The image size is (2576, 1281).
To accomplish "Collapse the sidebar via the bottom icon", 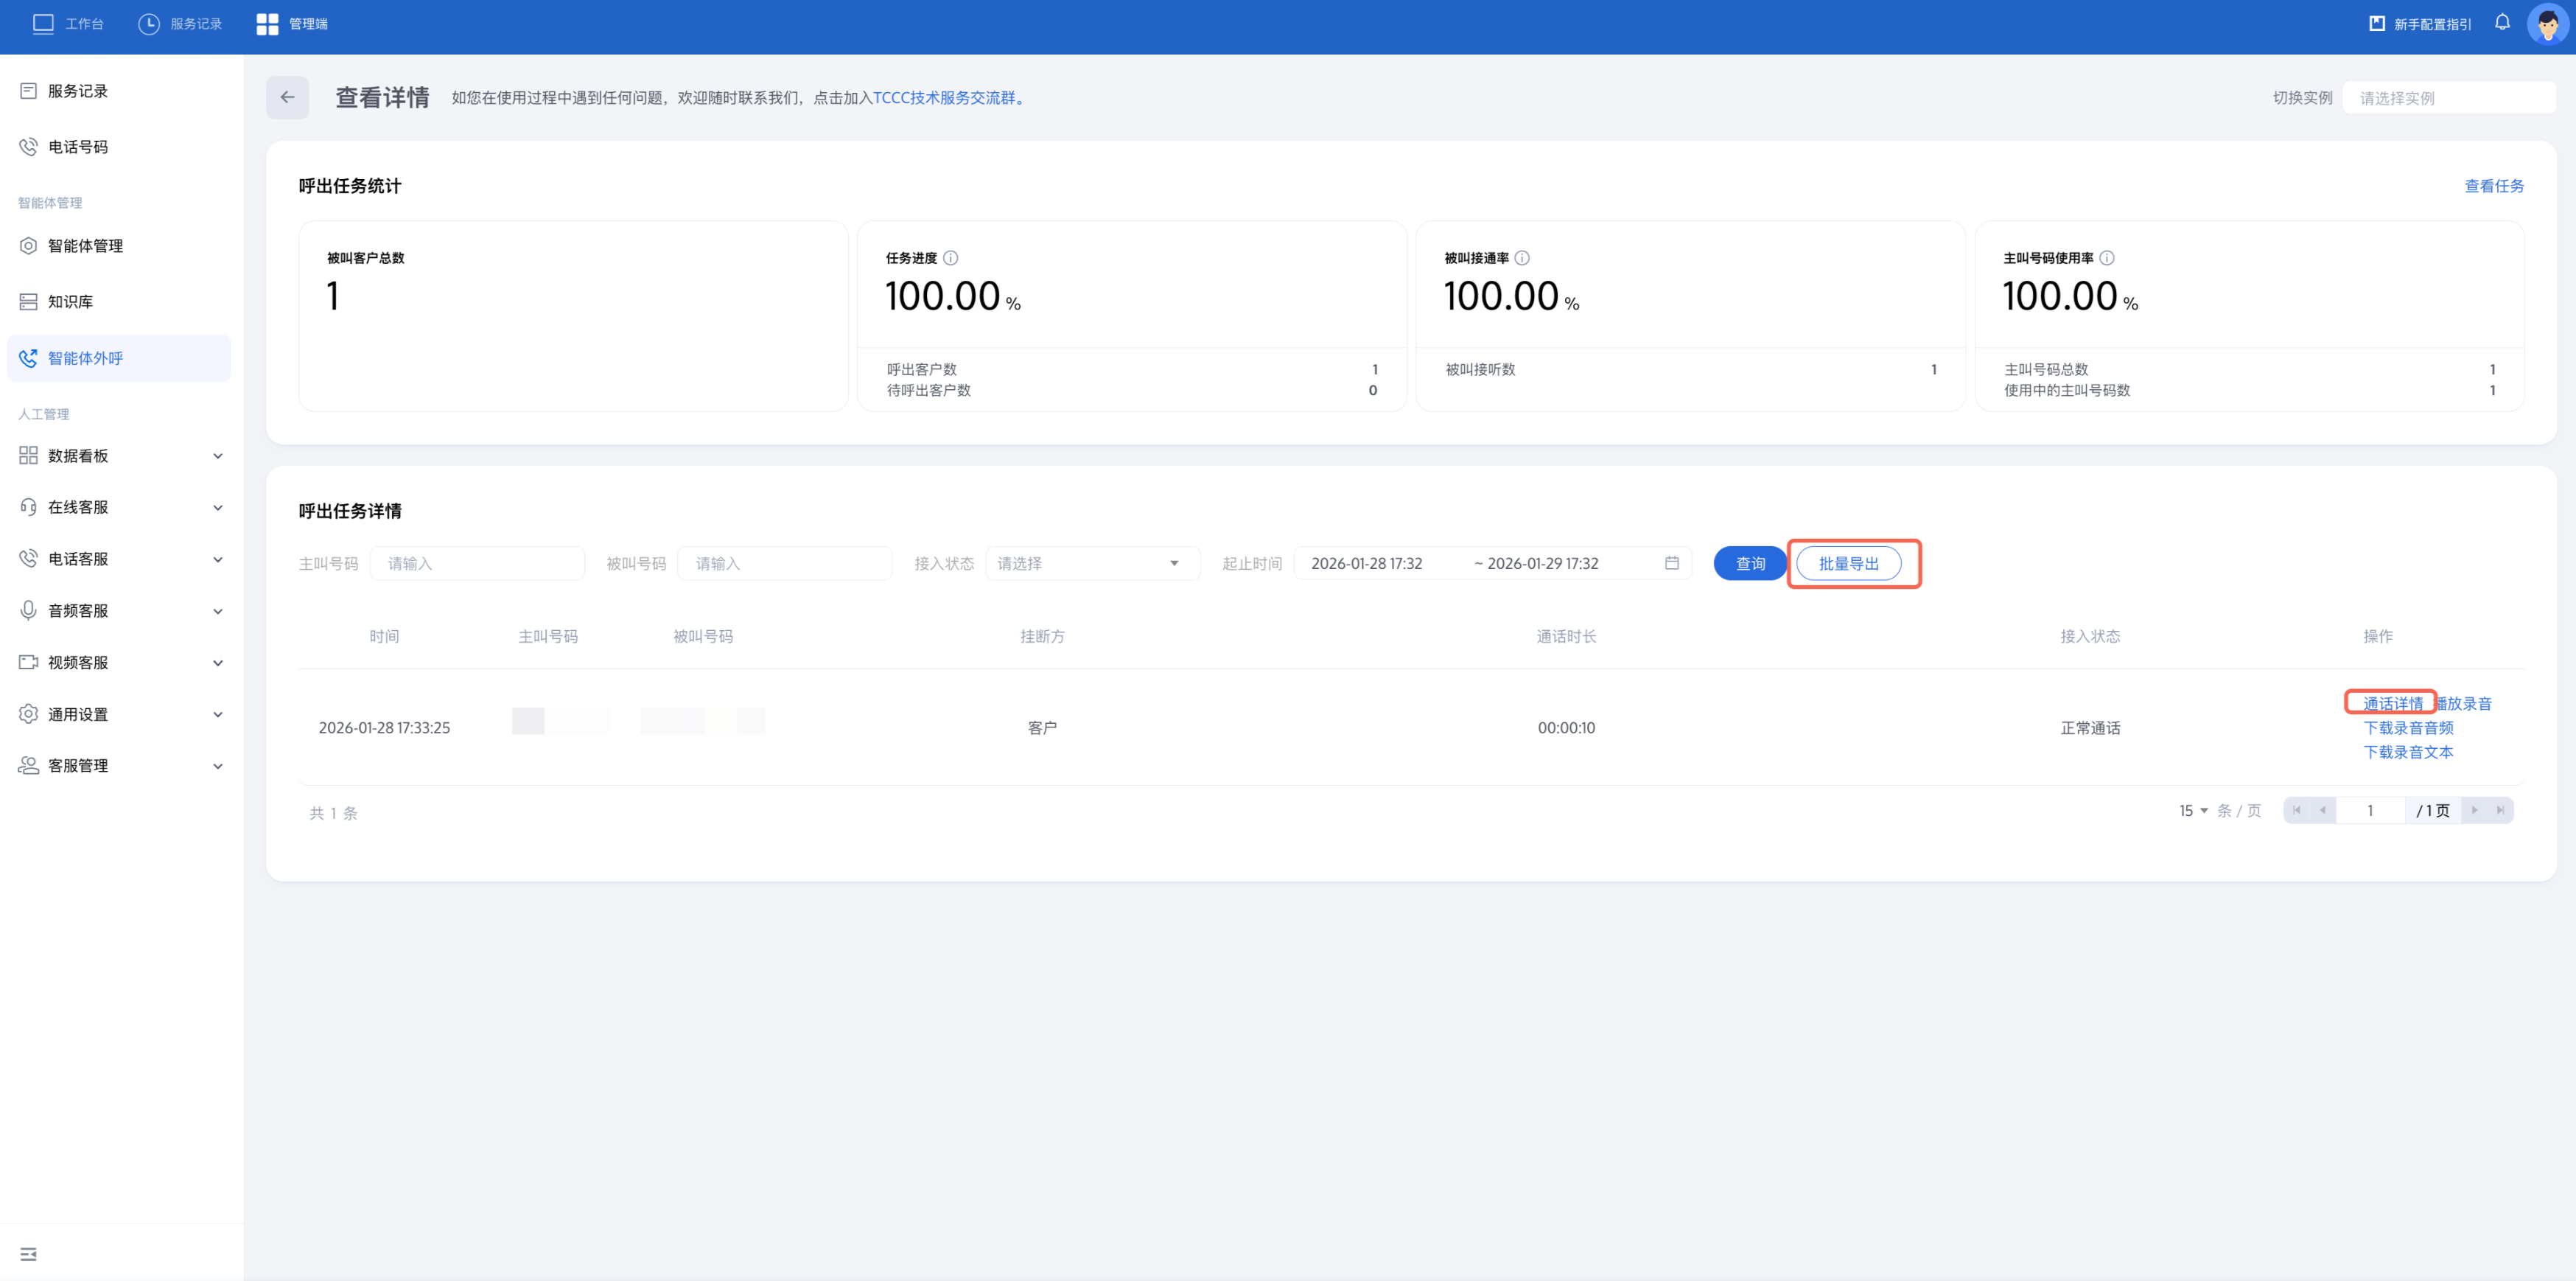I will point(28,1254).
